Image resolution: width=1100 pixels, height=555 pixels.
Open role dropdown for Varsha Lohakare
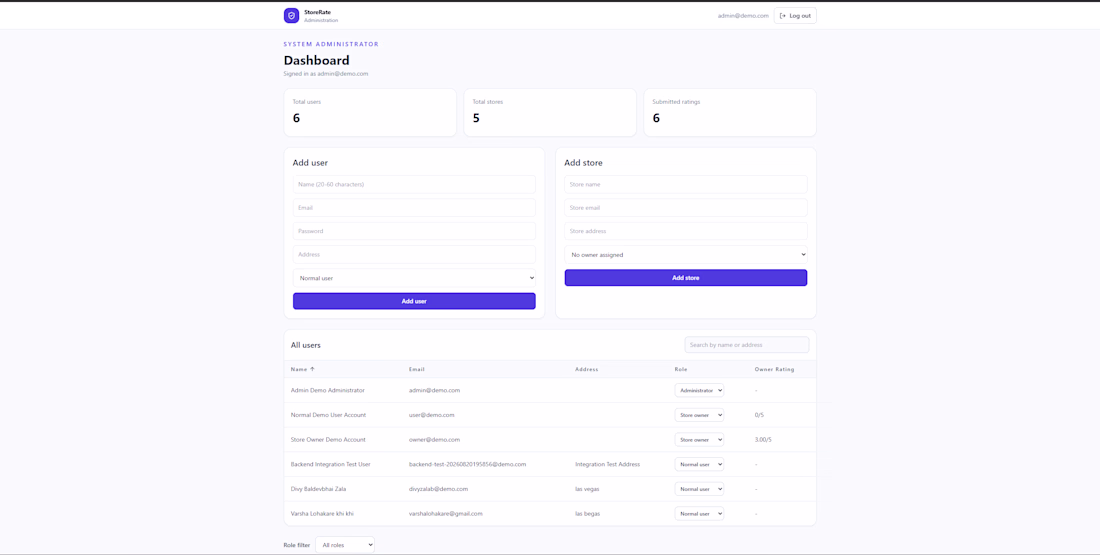[699, 514]
